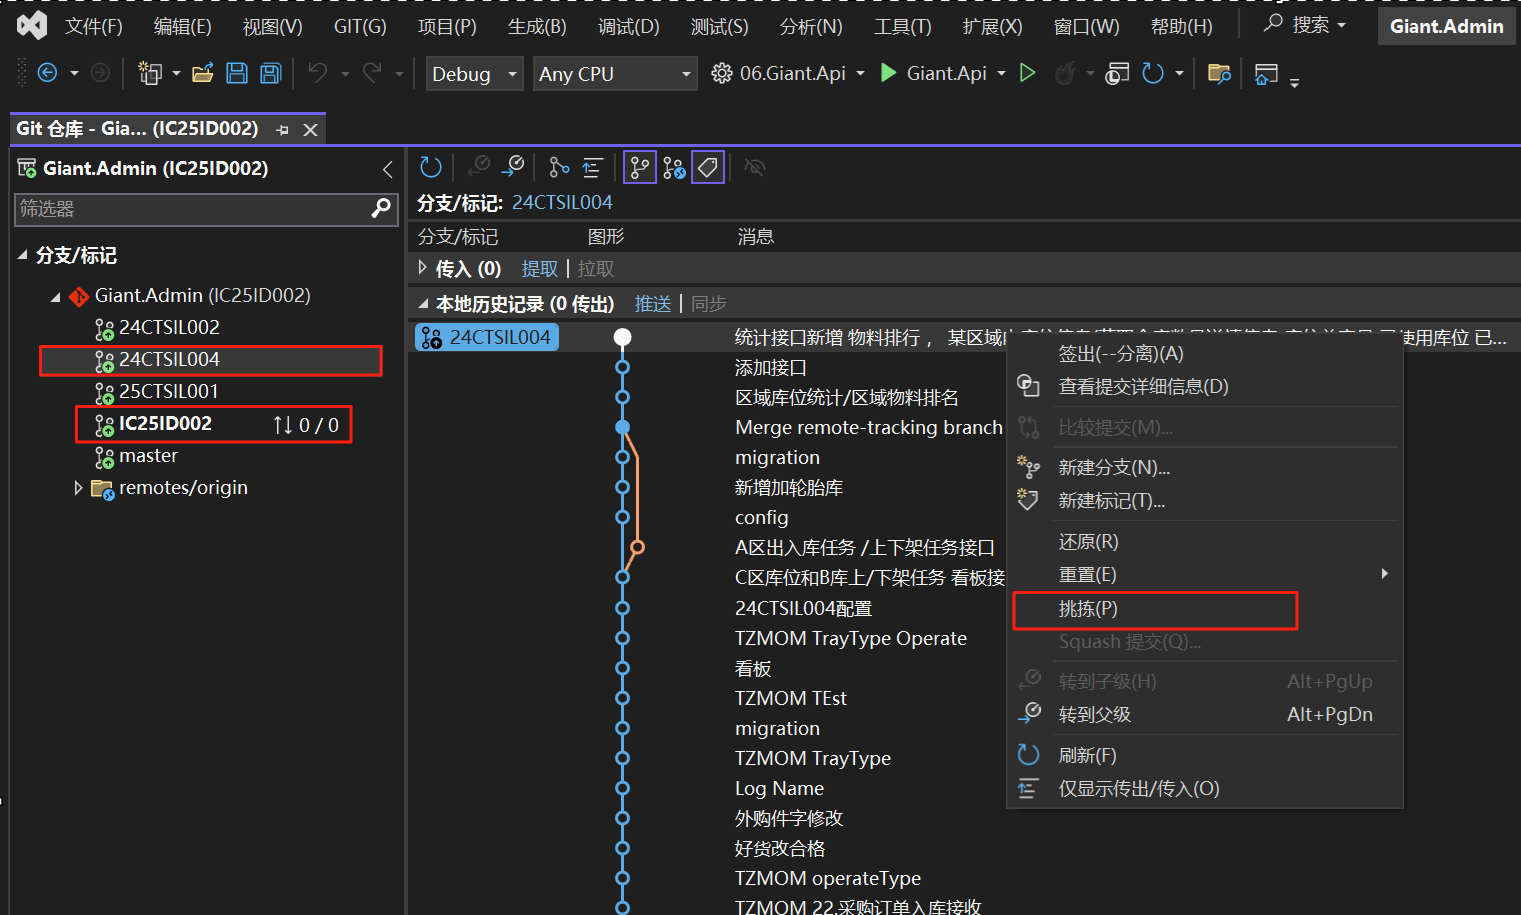Click the Find in Files folder icon

(1219, 73)
